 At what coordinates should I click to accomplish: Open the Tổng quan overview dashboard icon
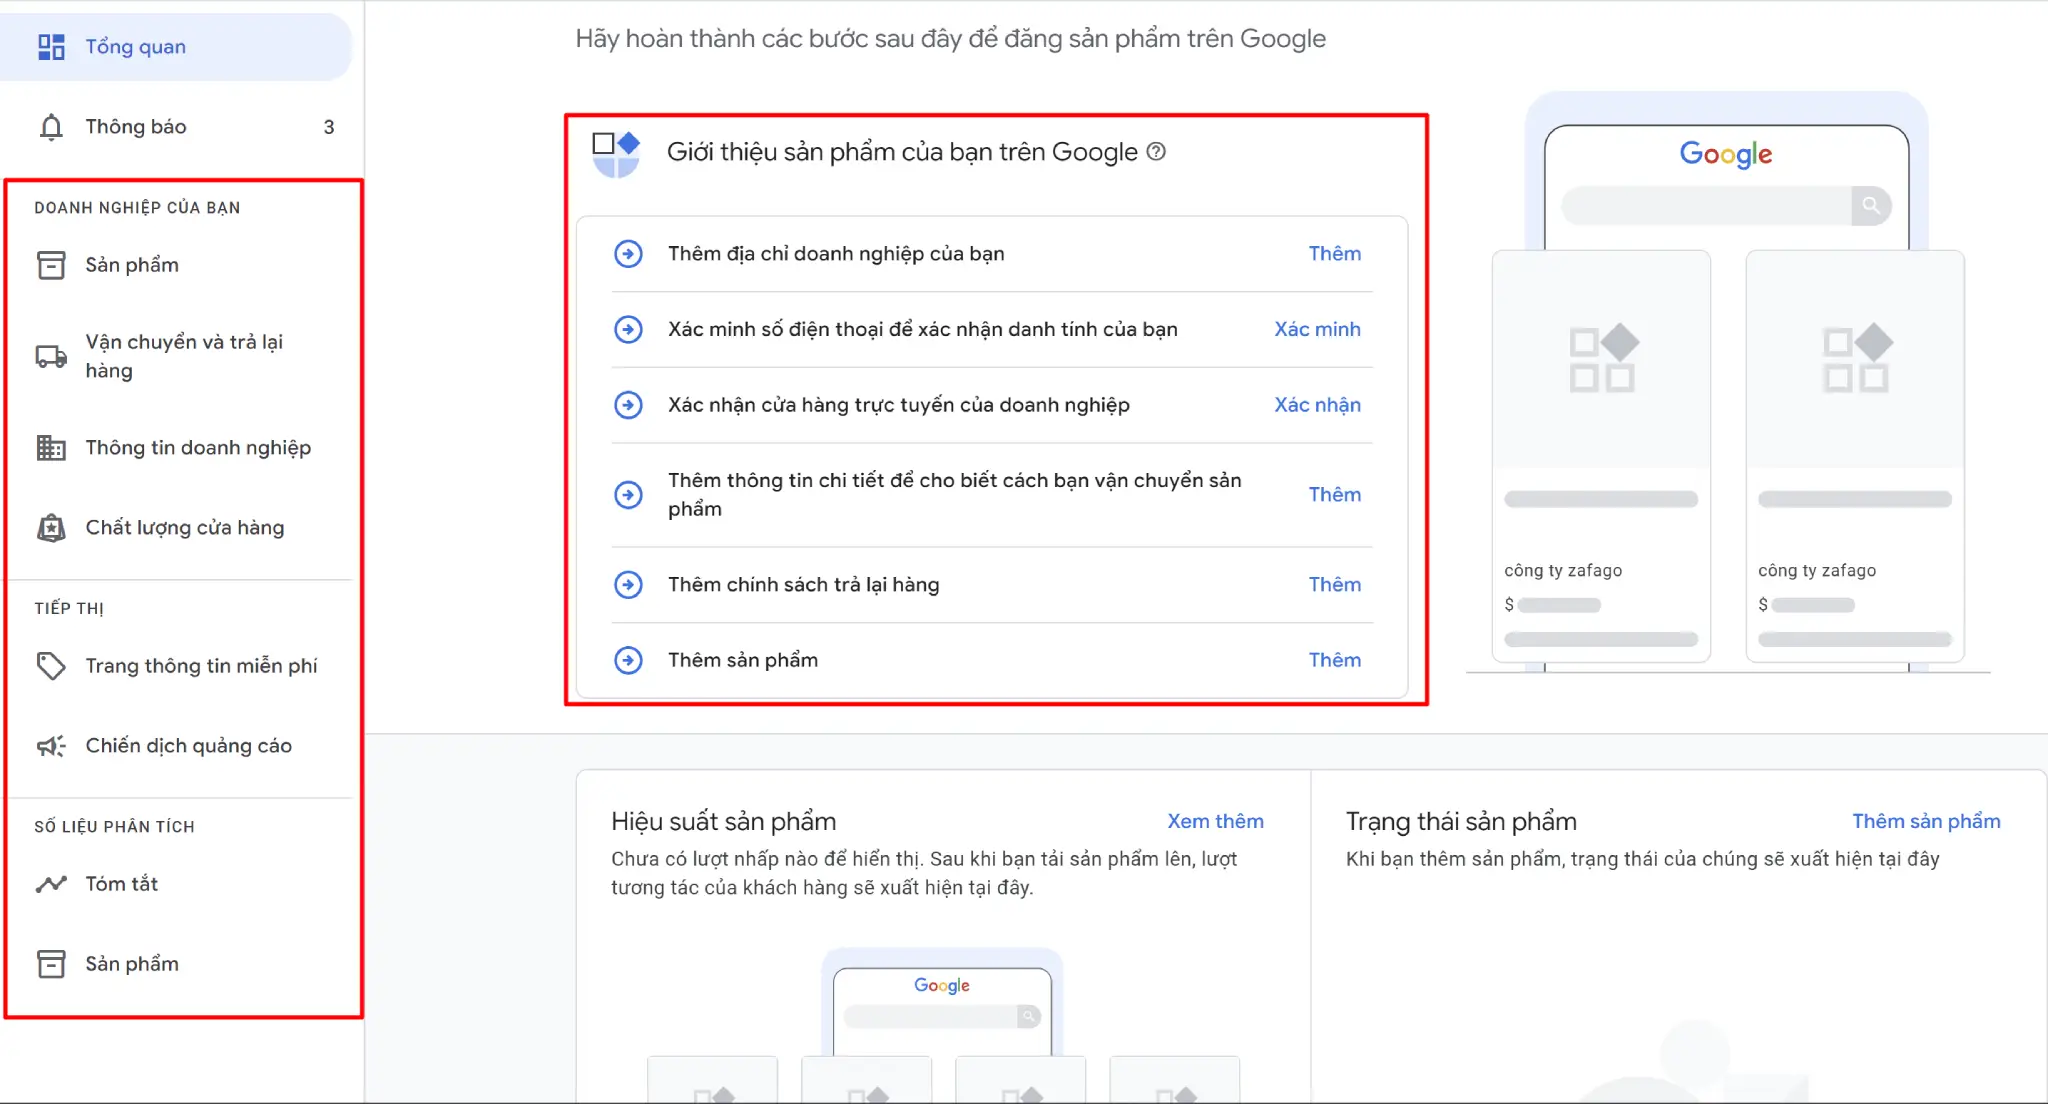point(51,47)
